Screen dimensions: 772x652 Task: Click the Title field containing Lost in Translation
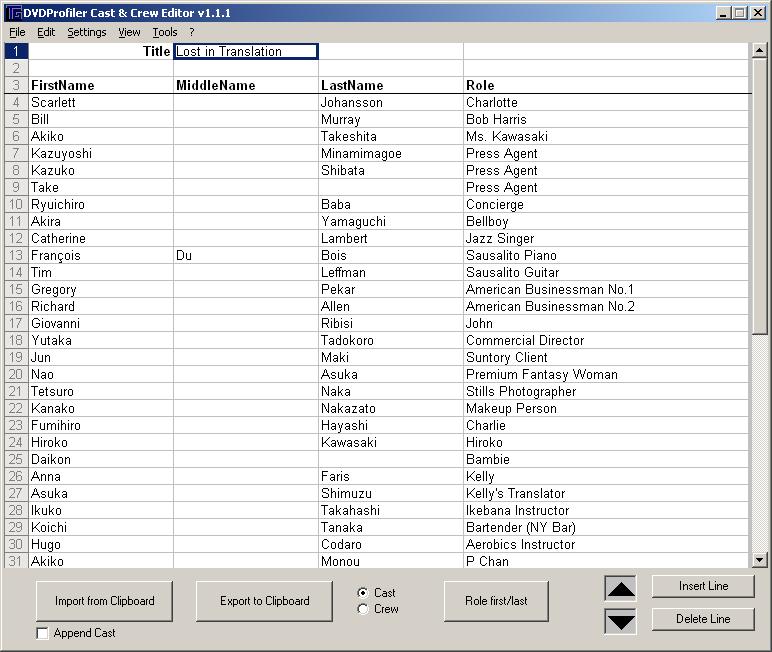(246, 51)
